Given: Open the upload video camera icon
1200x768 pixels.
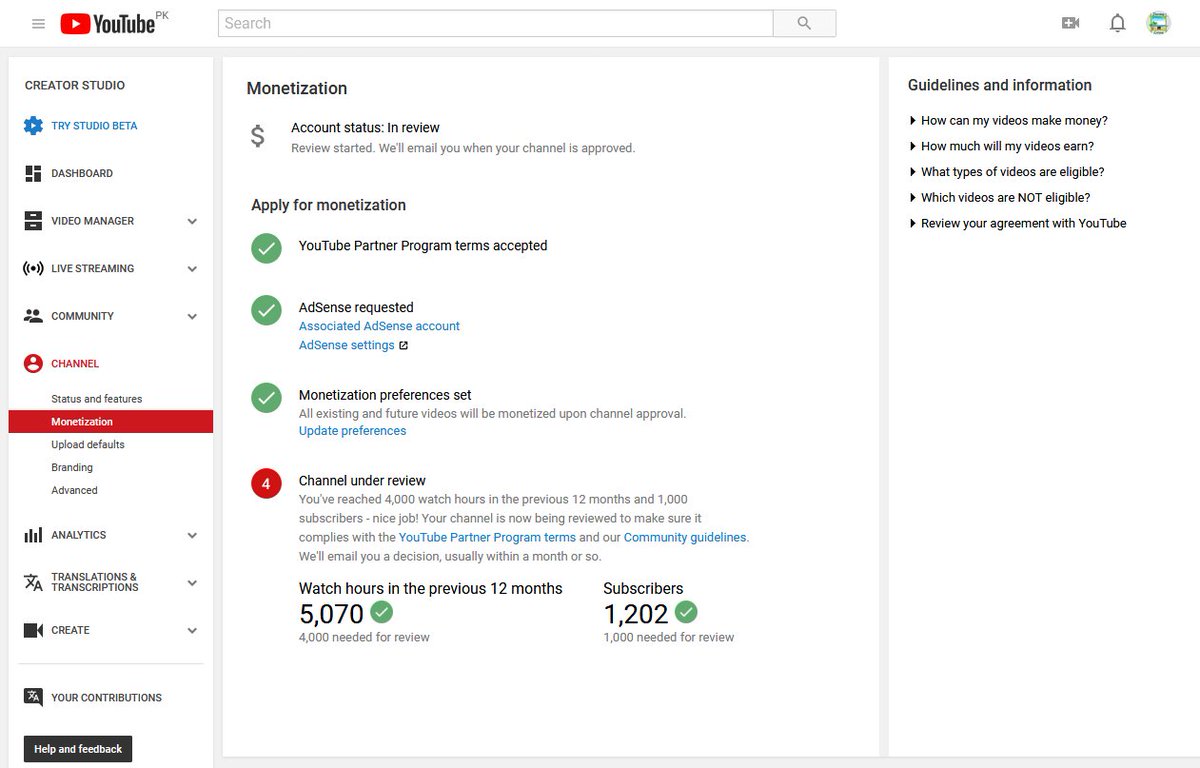Looking at the screenshot, I should click(1070, 23).
